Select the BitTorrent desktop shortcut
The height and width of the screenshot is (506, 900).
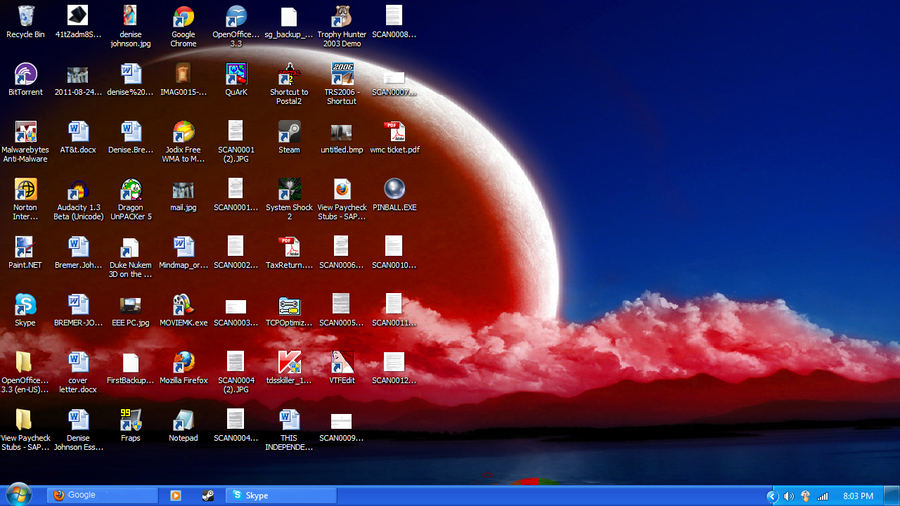tap(25, 74)
